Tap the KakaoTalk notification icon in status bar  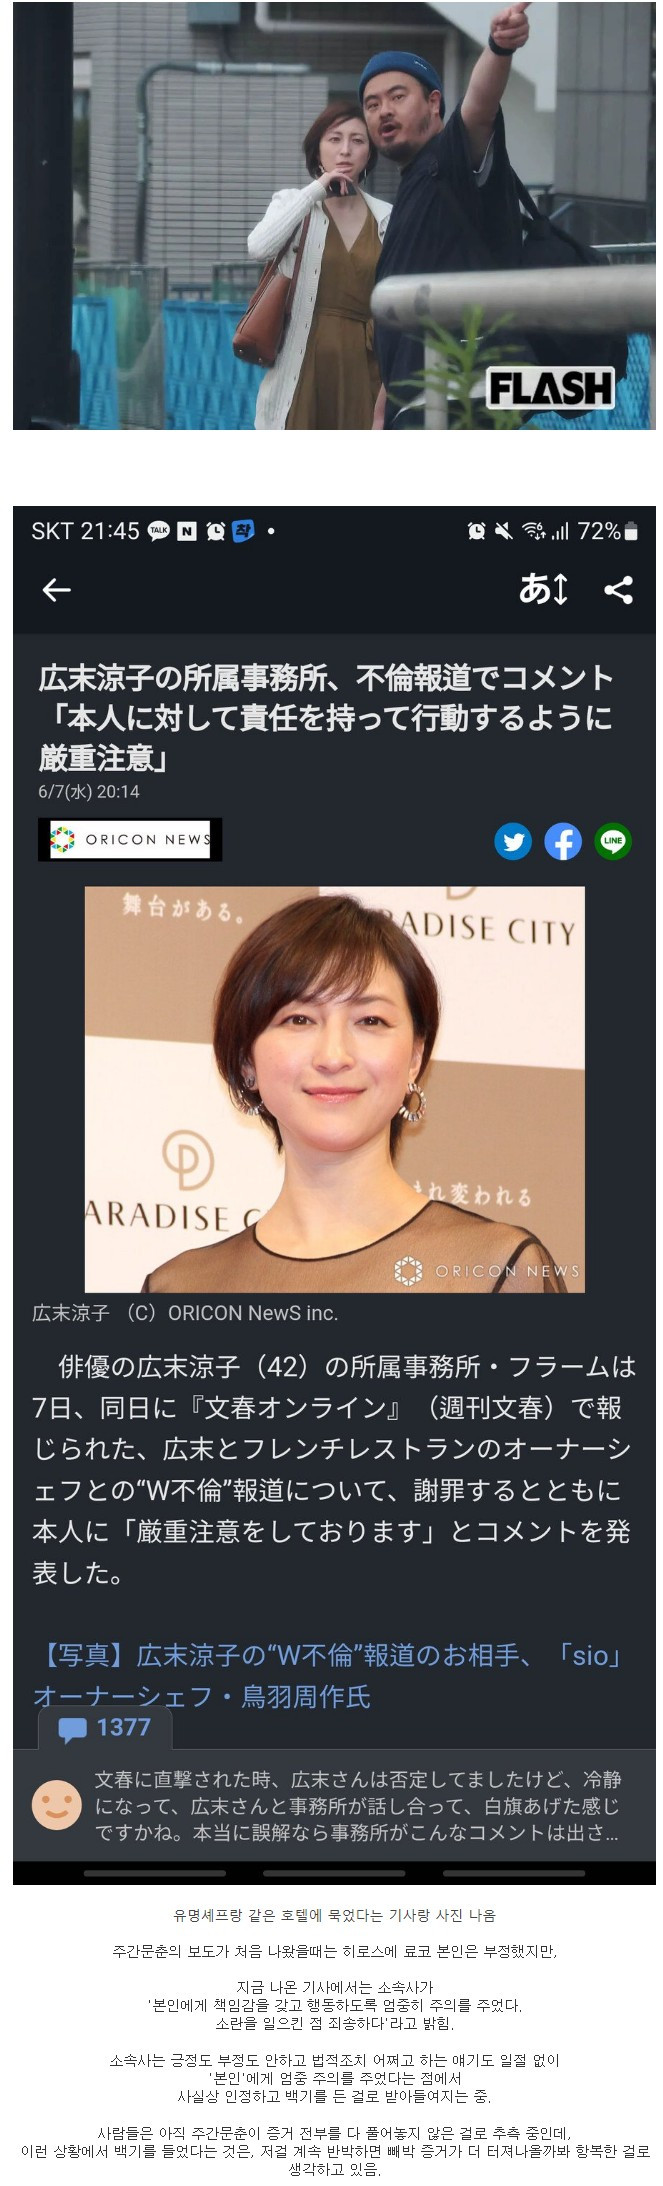(159, 531)
